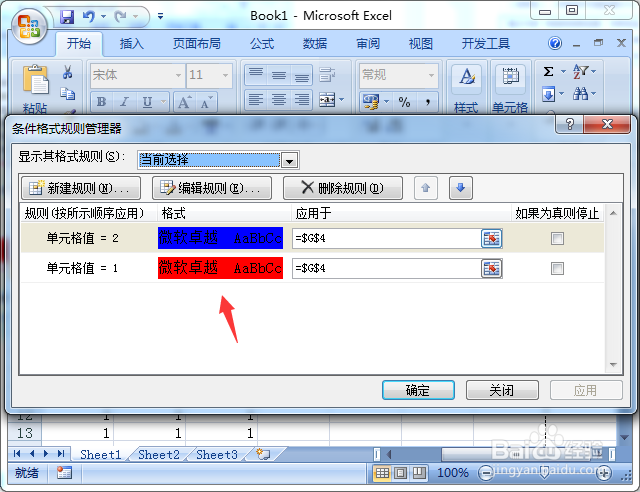Align text to the vertical middle

point(279,75)
